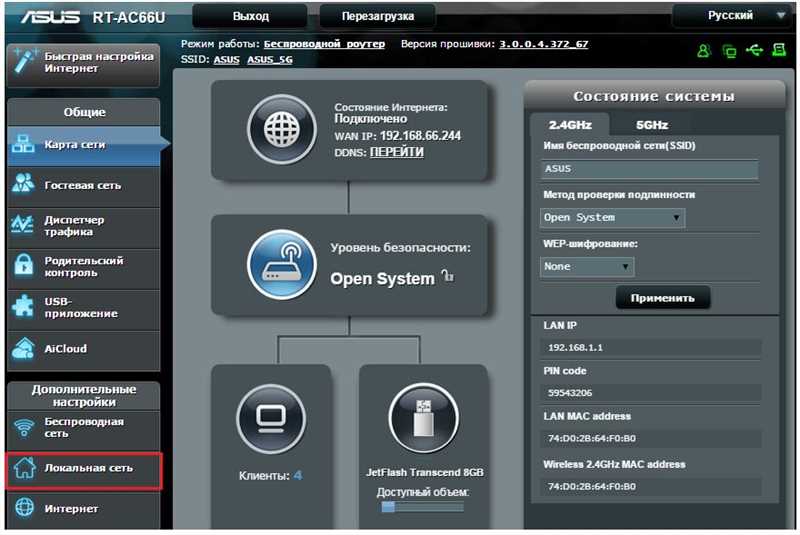Click the USB status icon in header

(754, 50)
